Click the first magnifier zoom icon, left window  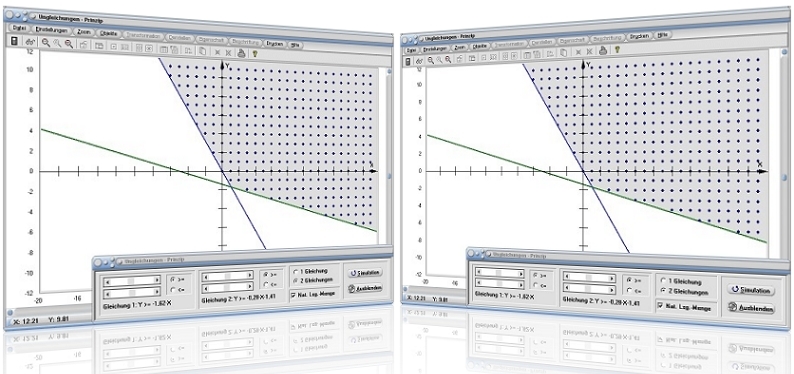pyautogui.click(x=46, y=44)
